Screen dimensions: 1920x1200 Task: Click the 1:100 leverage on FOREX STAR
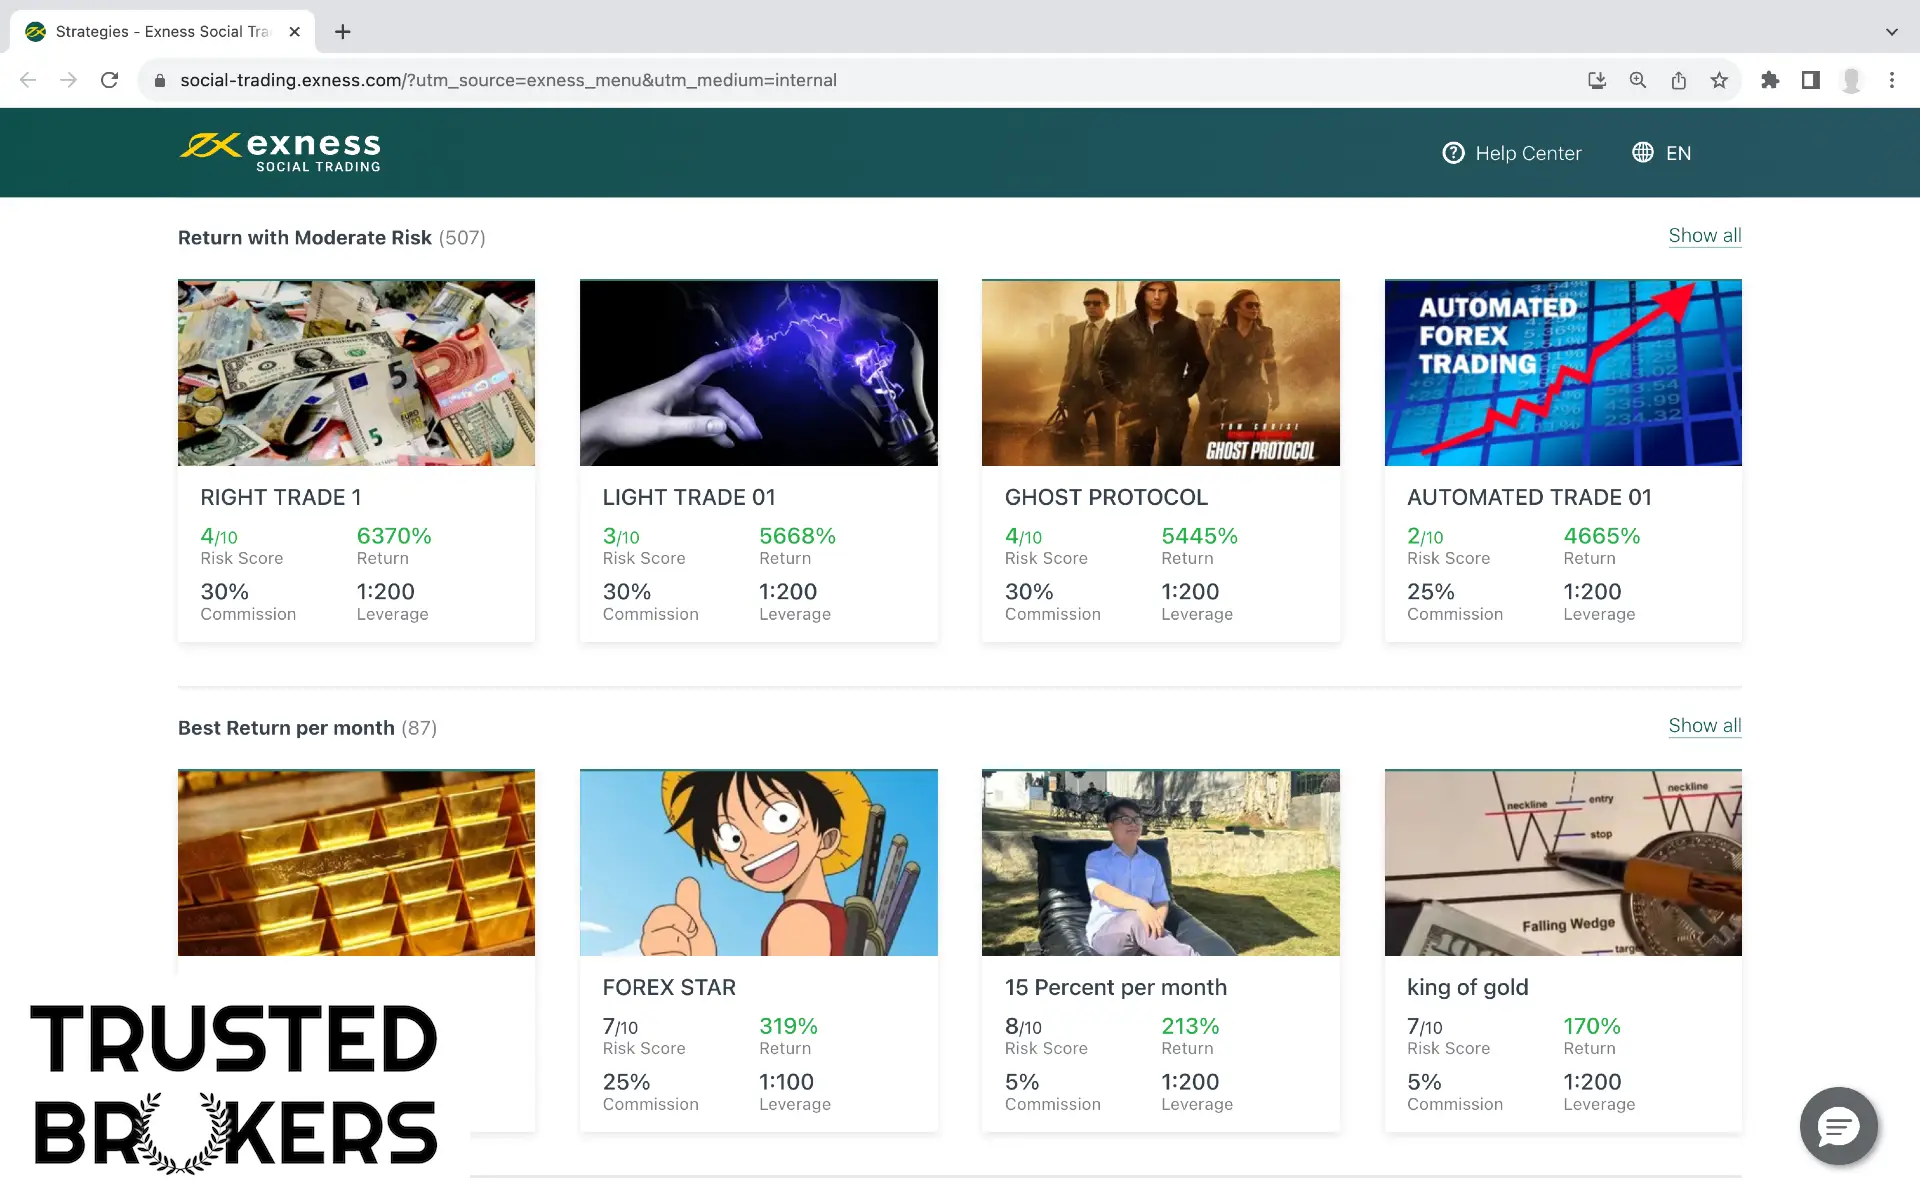786,1082
